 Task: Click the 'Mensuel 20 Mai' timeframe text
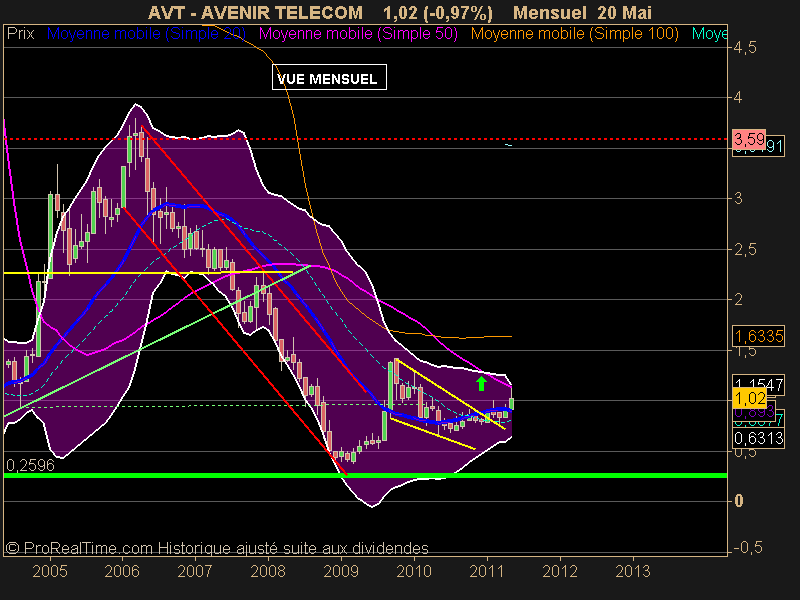coord(582,12)
